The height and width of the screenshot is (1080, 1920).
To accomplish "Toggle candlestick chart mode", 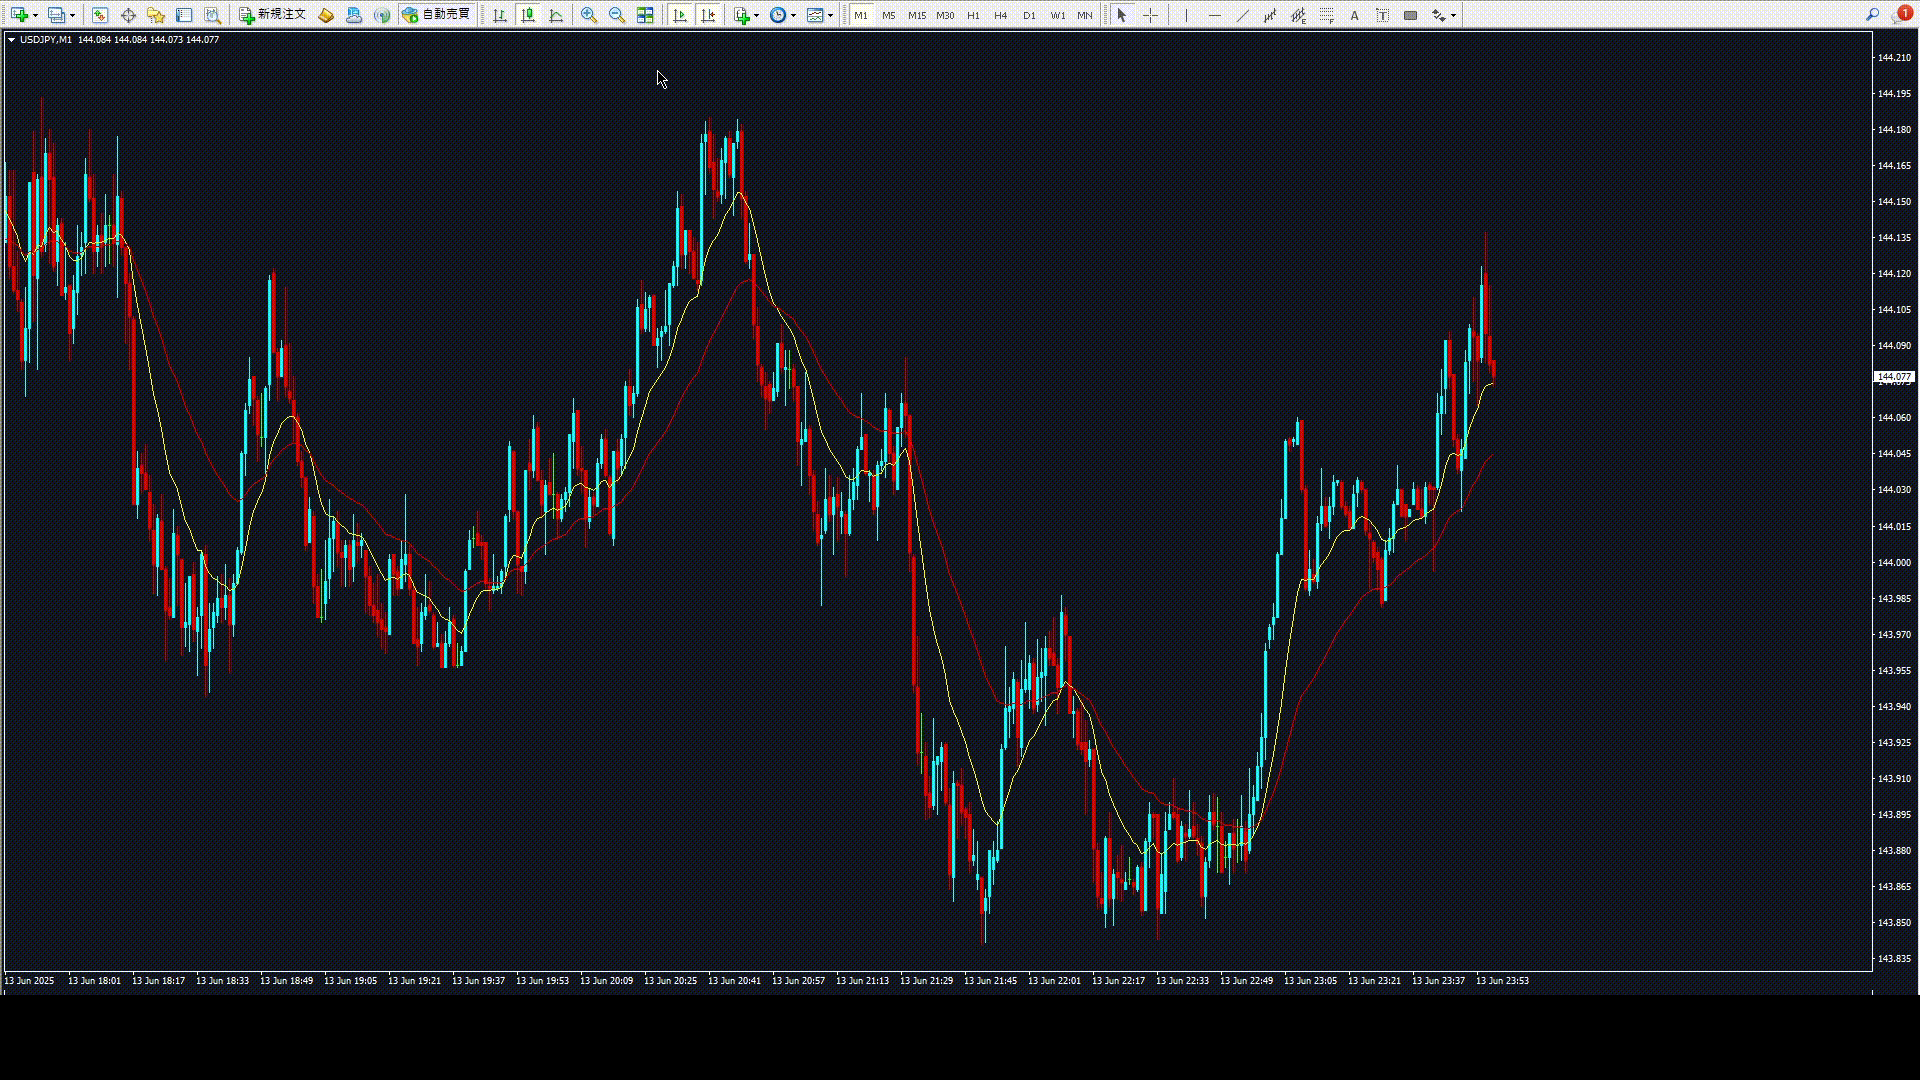I will point(528,15).
